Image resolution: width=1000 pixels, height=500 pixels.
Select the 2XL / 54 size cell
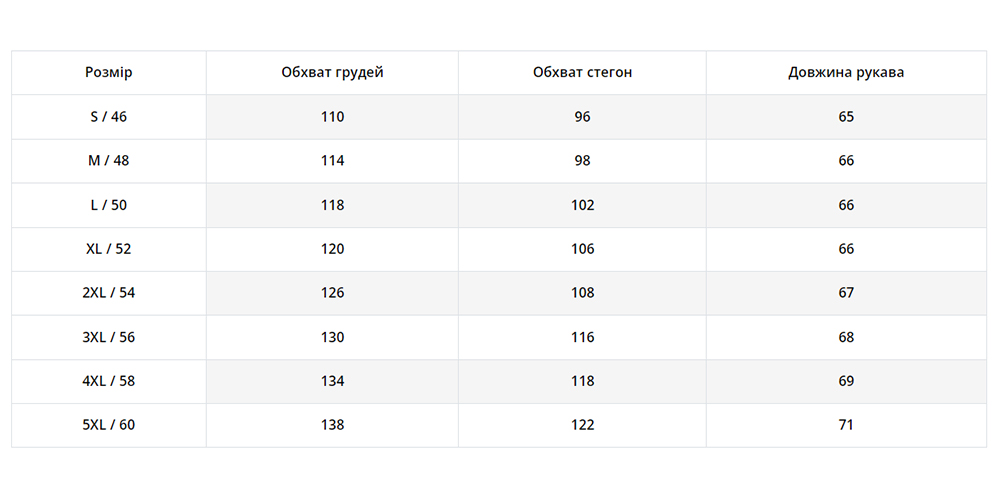(x=109, y=293)
